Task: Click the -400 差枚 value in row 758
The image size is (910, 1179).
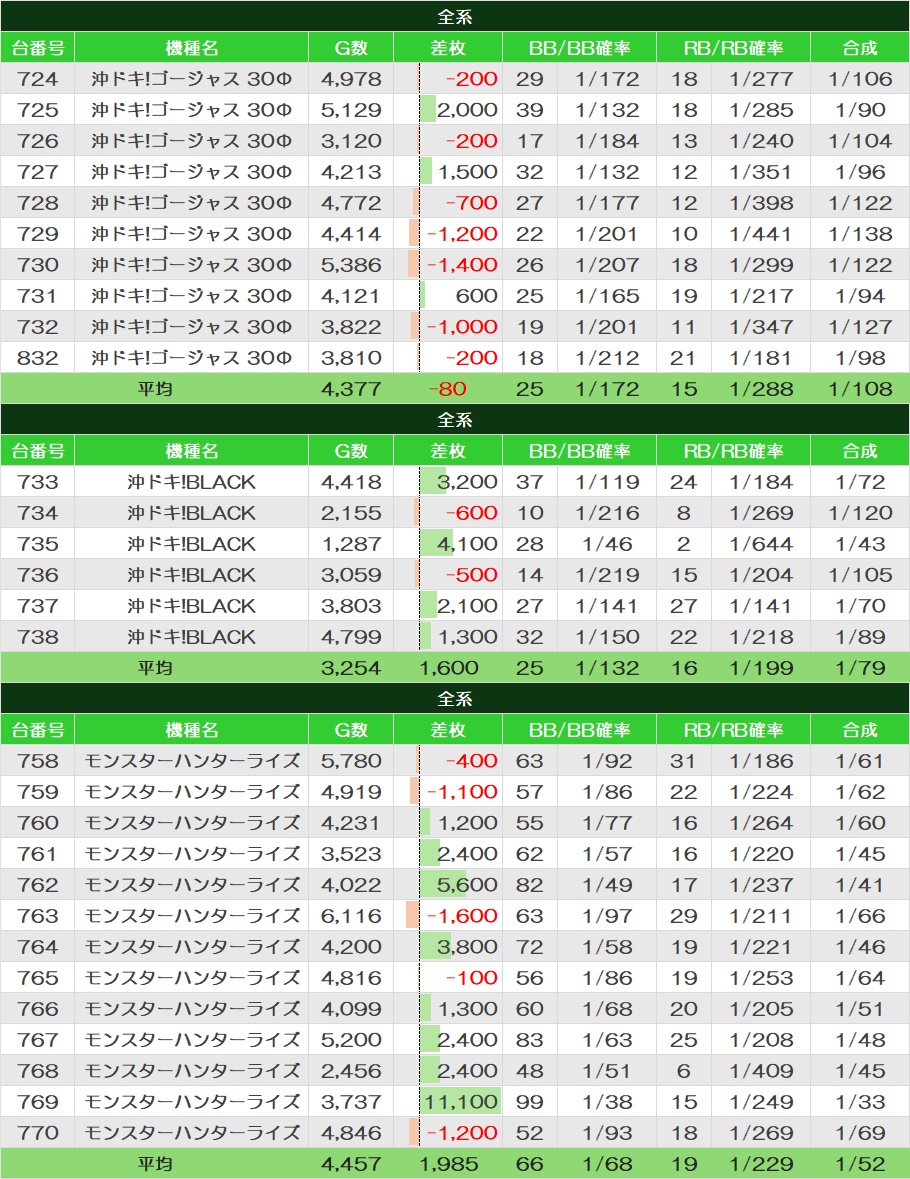Action: pos(472,761)
